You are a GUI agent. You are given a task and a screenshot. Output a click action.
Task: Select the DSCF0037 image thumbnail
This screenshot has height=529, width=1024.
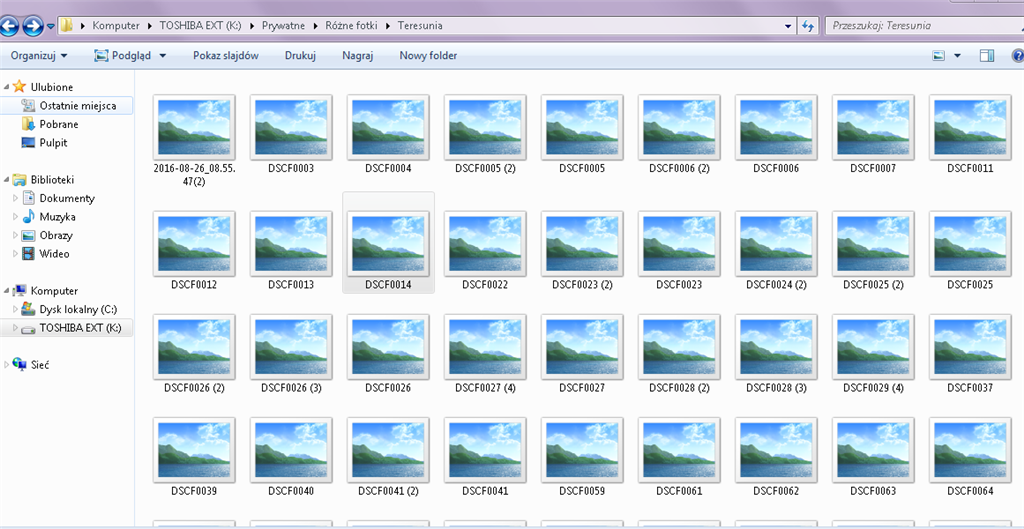click(x=970, y=347)
